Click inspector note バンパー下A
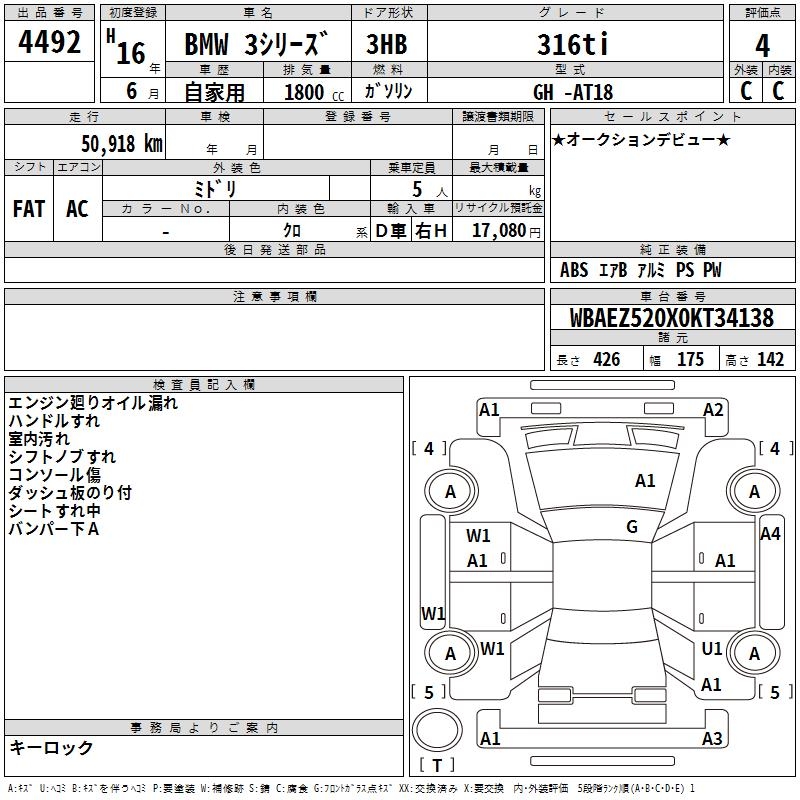Viewport: 800px width, 800px height. (54, 529)
